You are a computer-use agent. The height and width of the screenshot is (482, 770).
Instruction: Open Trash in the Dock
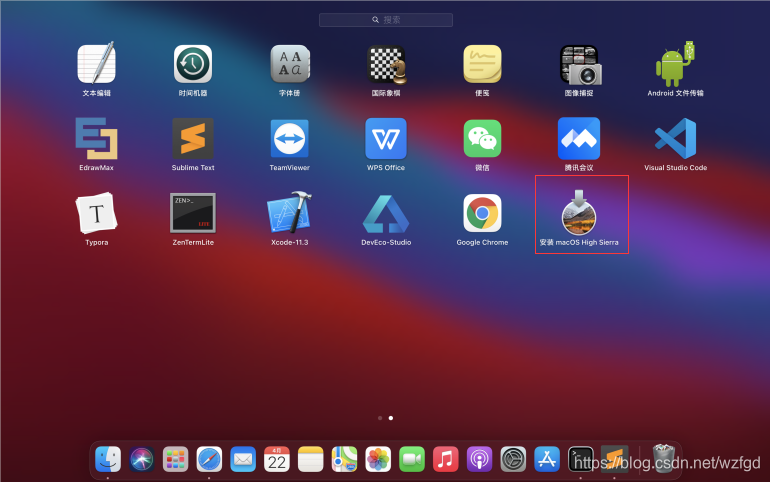pos(664,458)
